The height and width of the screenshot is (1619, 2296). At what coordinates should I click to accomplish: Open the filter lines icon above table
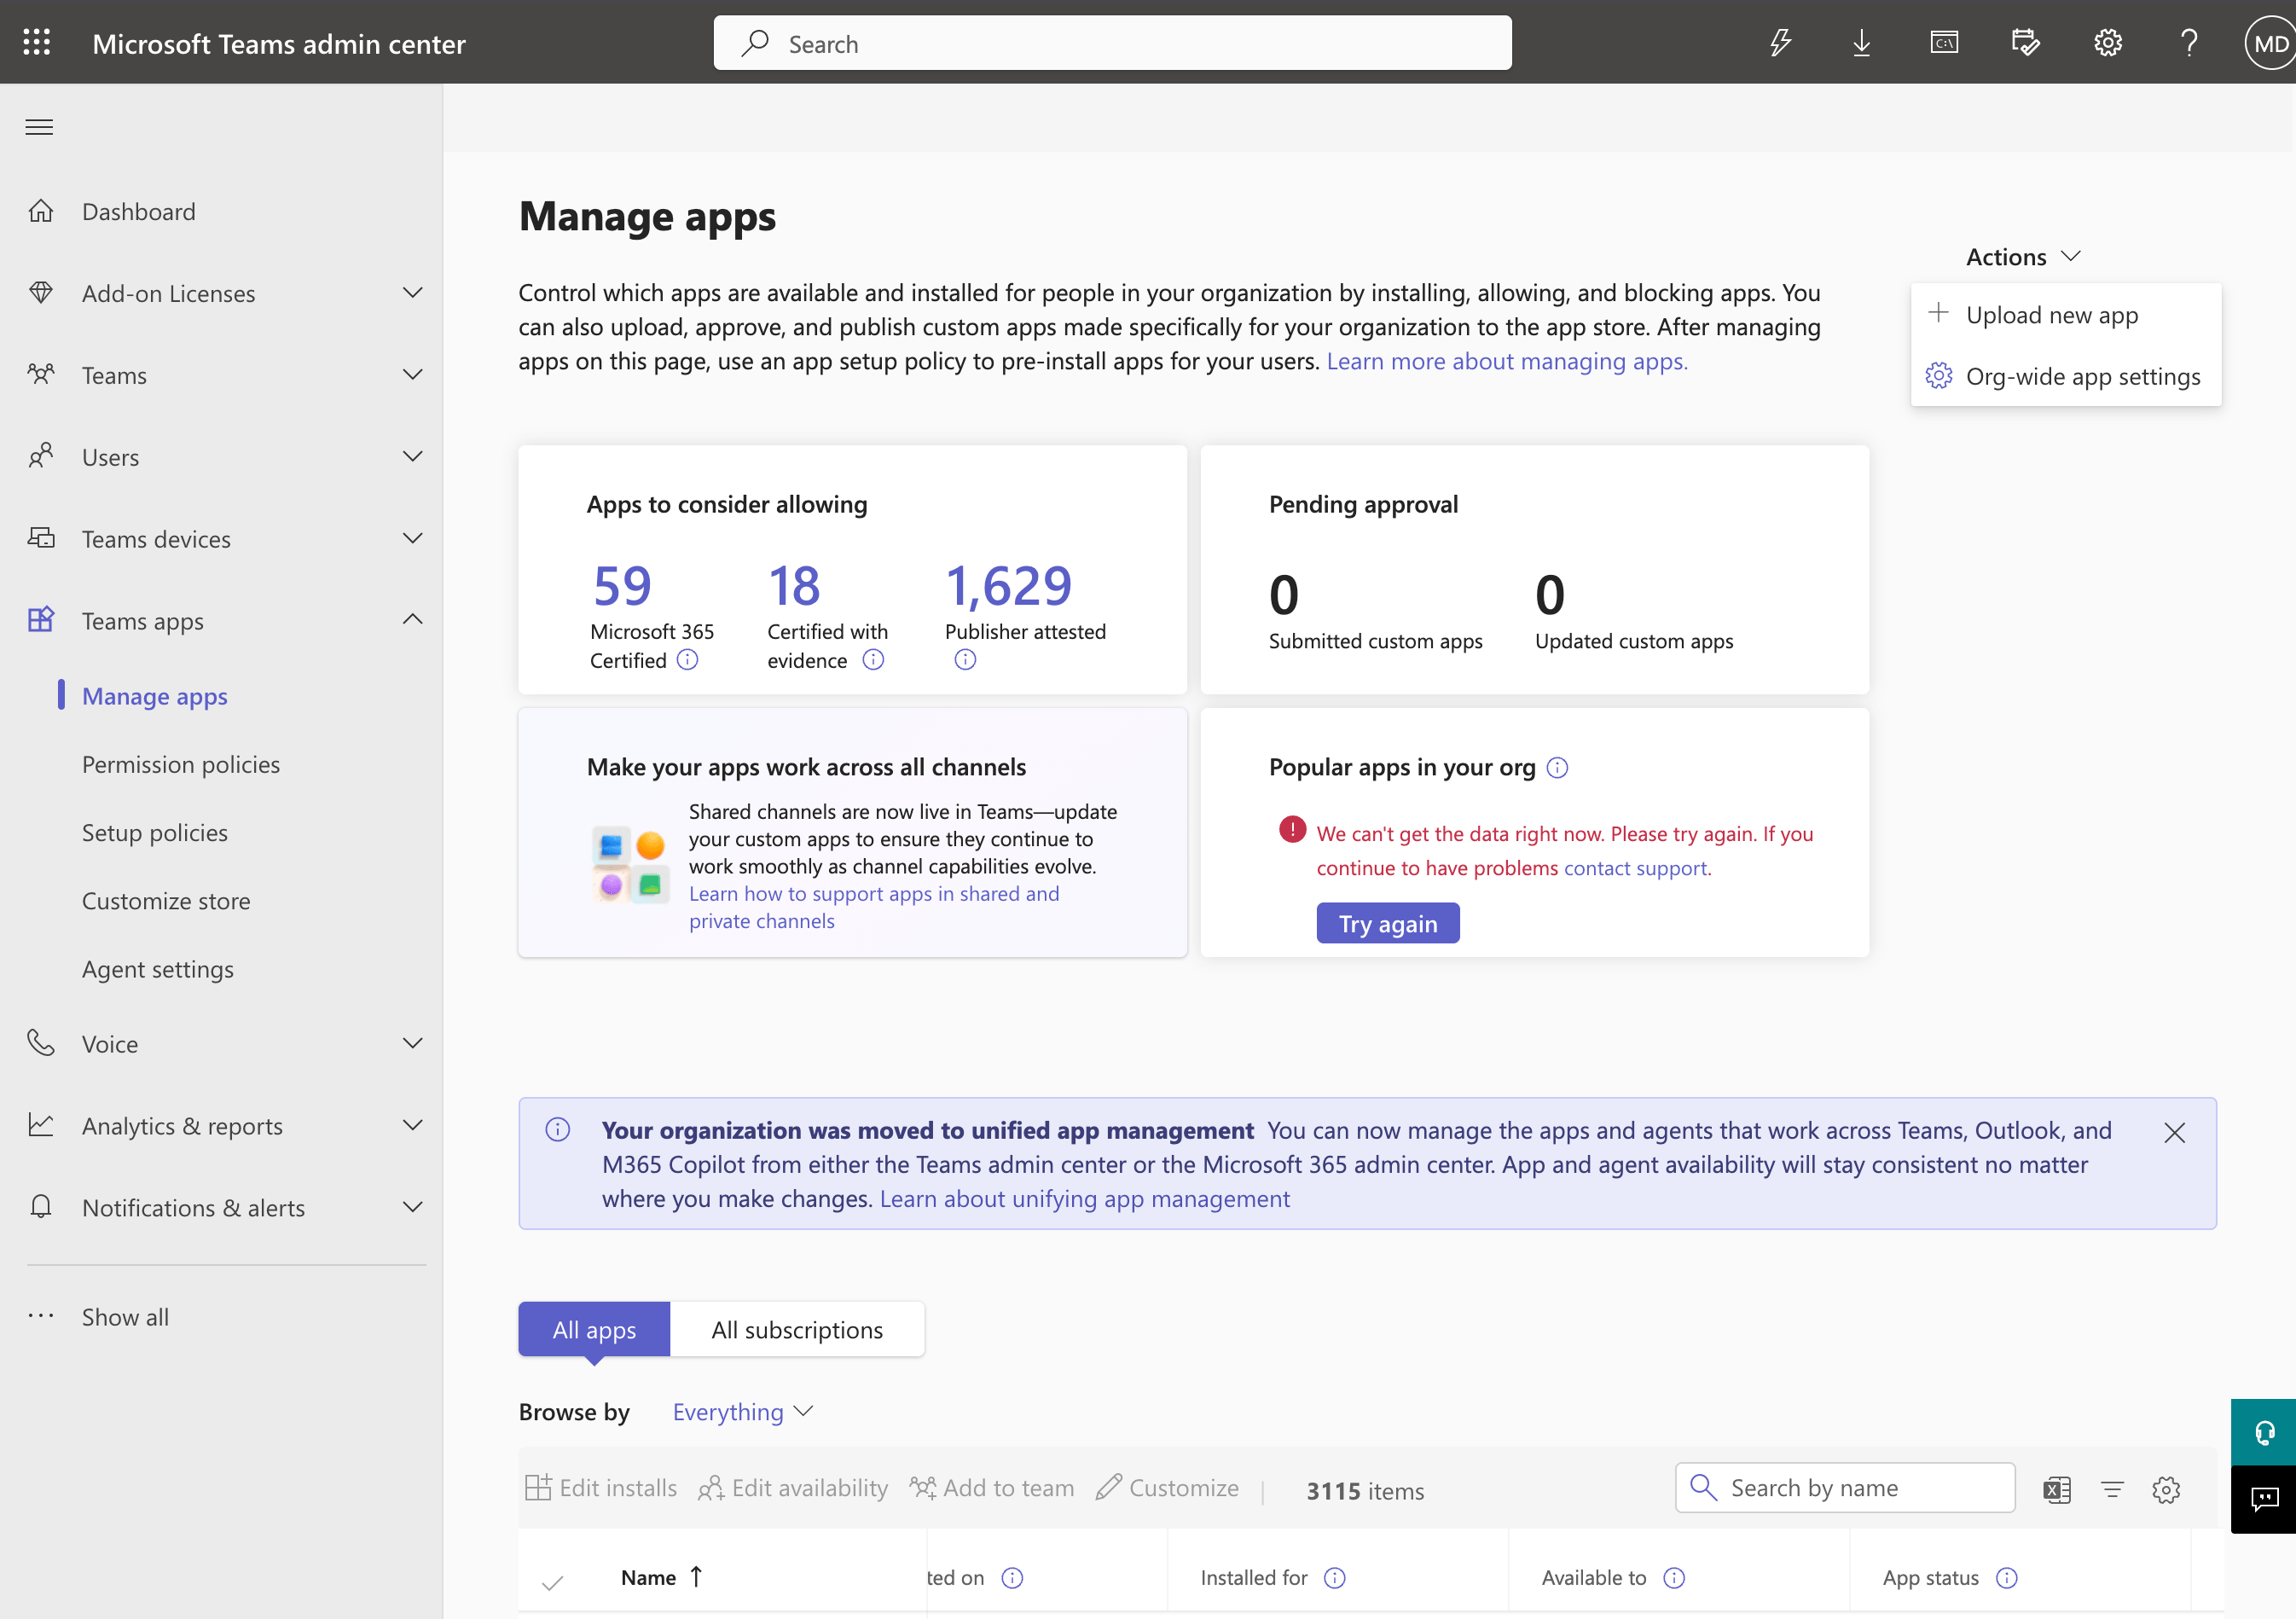tap(2112, 1489)
